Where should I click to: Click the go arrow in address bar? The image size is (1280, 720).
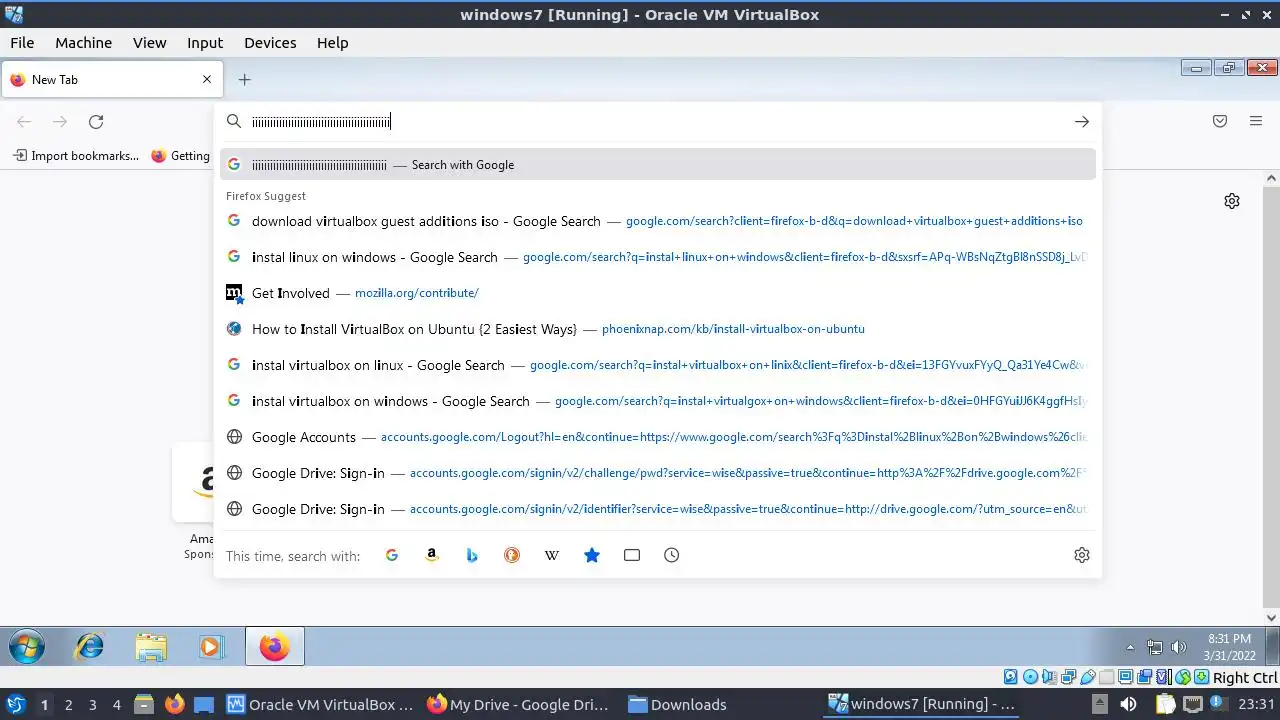1082,122
